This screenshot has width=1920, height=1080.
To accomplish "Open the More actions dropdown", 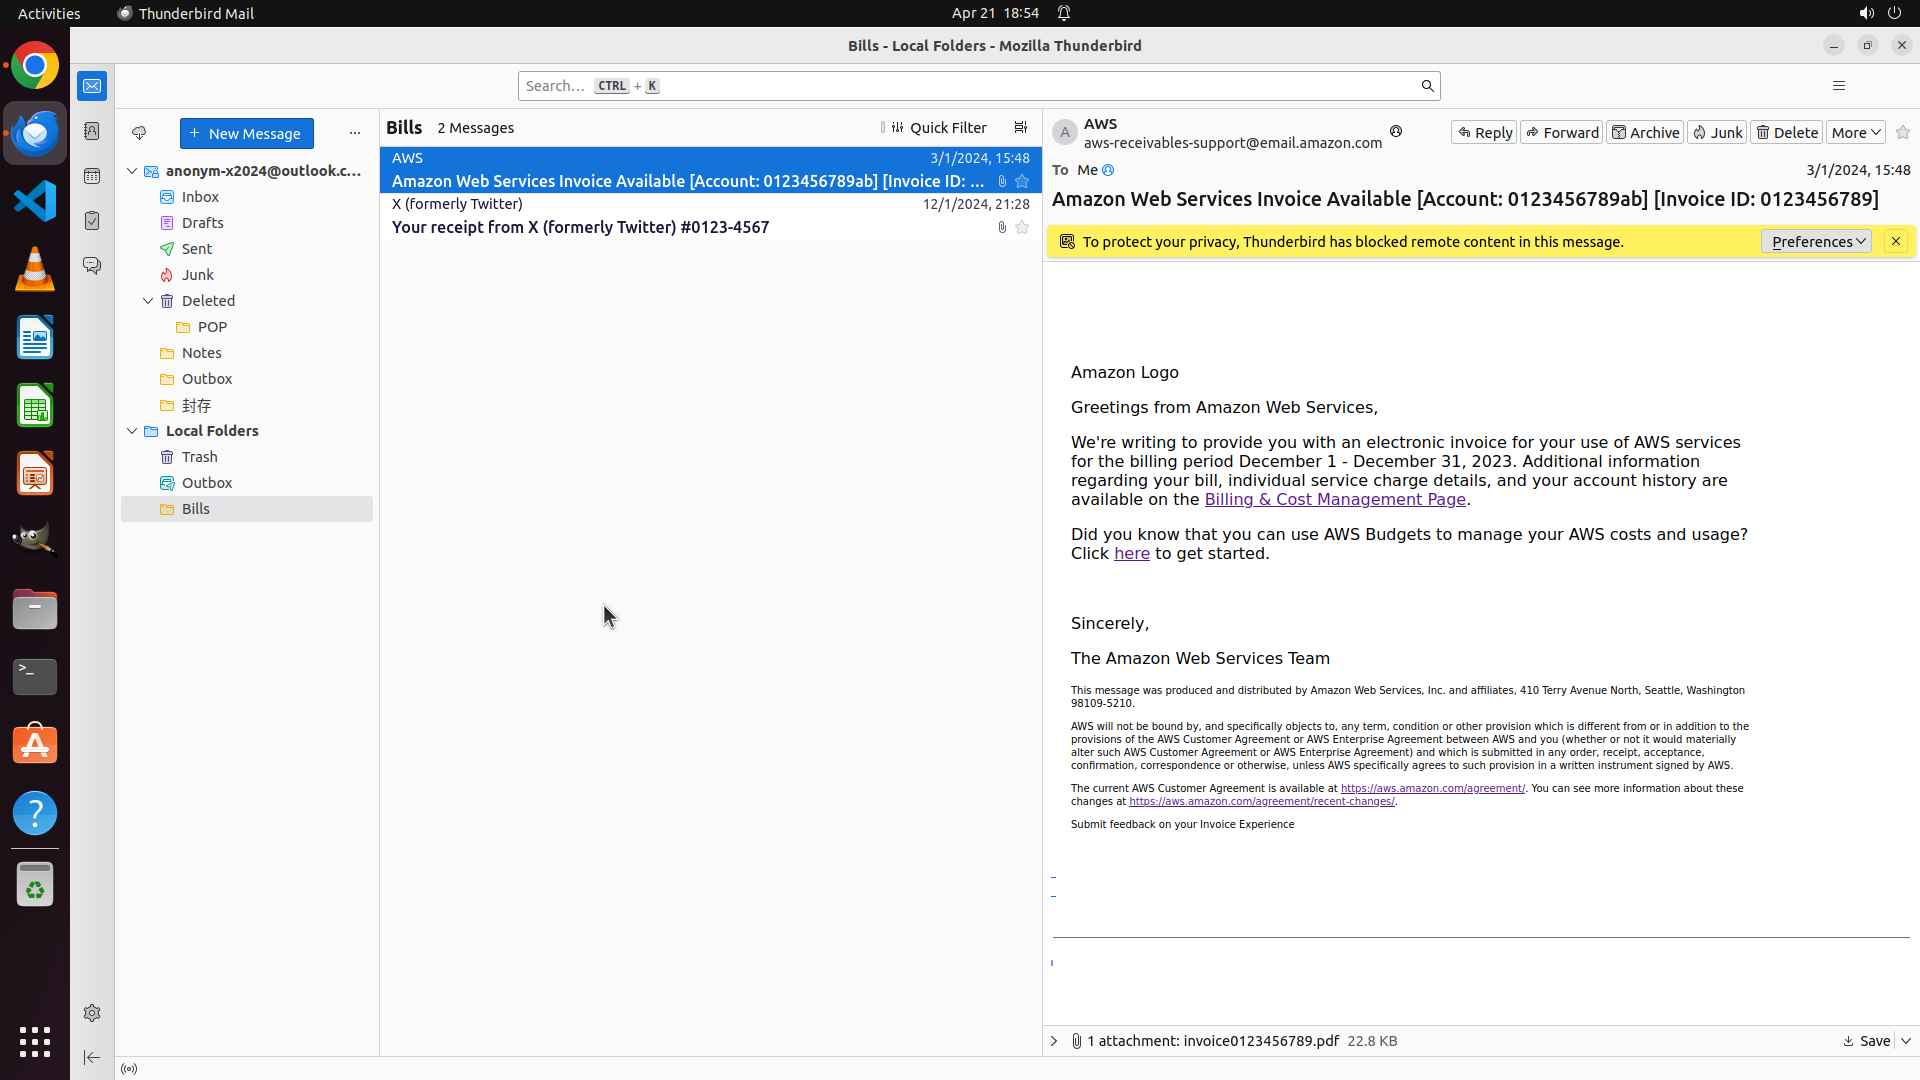I will tap(1855, 133).
